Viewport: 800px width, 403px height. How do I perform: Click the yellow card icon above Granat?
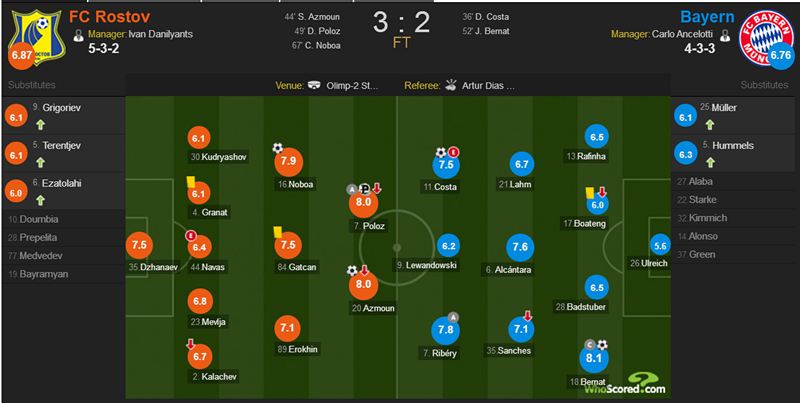point(191,181)
